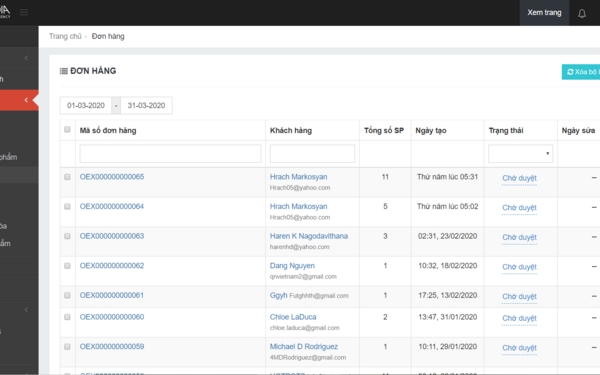Click email chloe.laduca@gmail.com
Screen dimensions: 600x375
coord(305,328)
